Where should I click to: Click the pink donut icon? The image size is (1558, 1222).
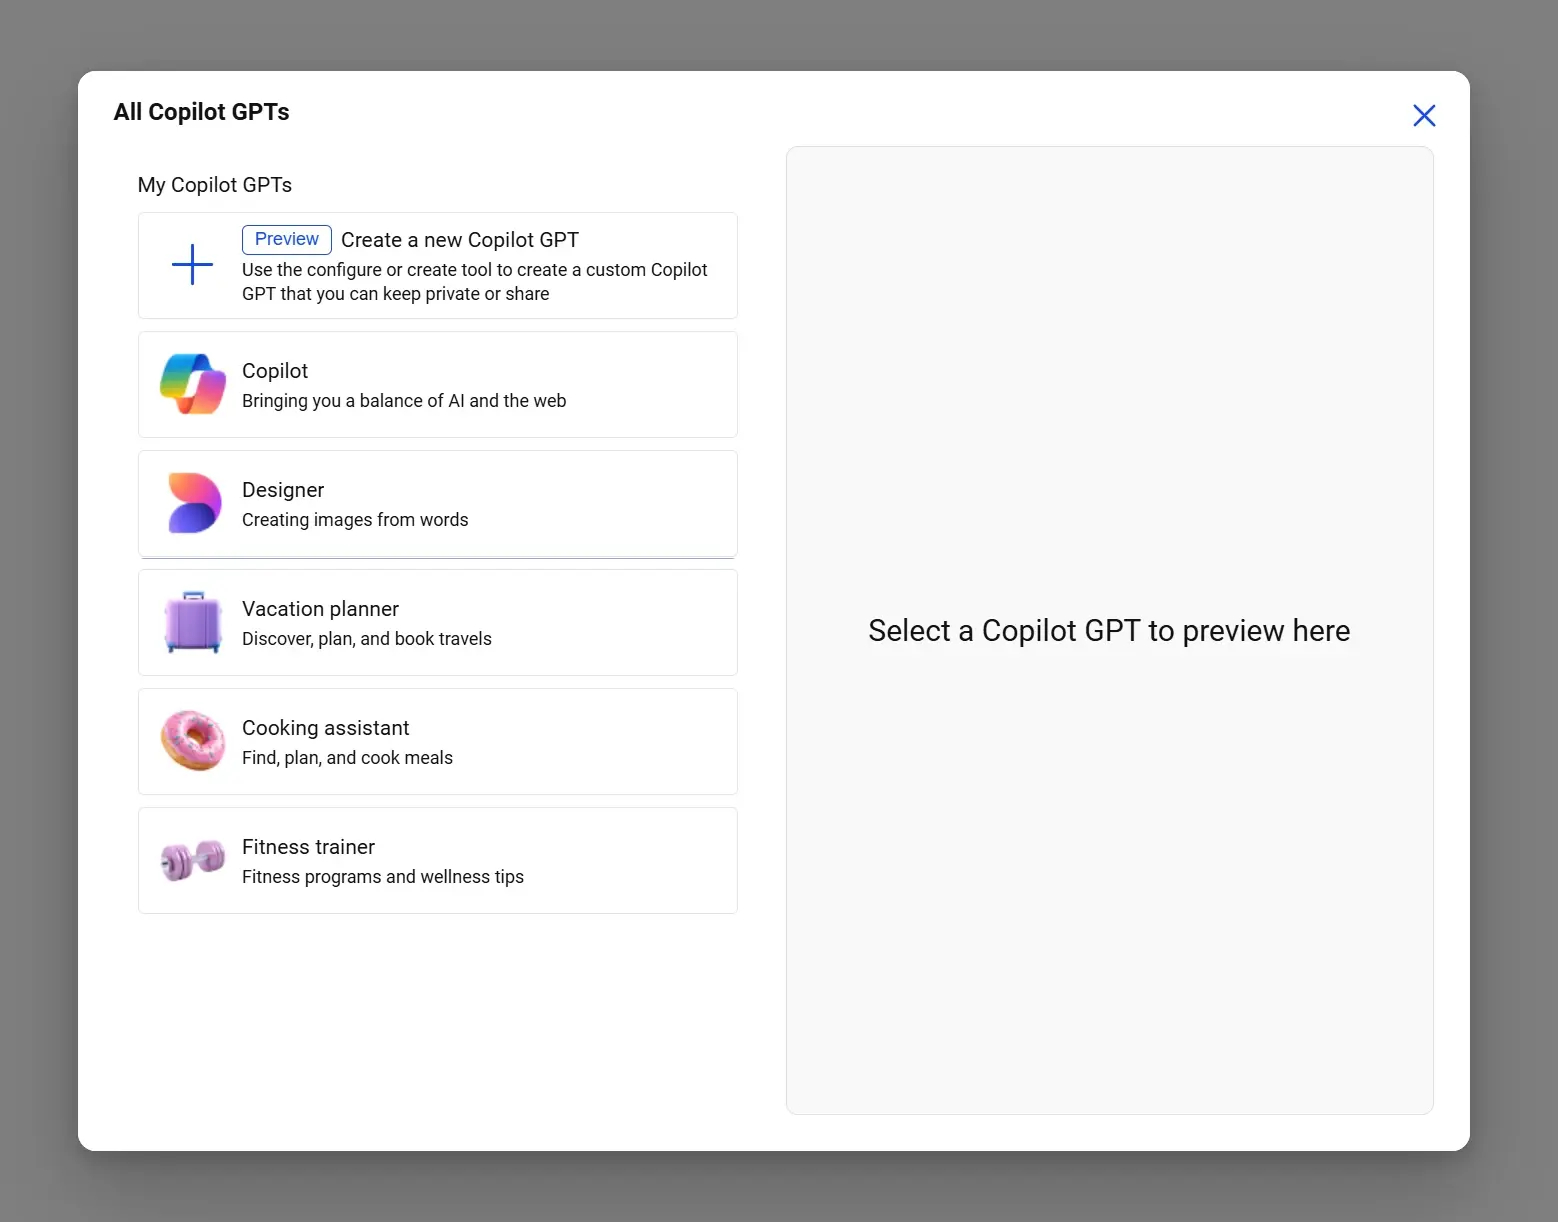tap(193, 741)
